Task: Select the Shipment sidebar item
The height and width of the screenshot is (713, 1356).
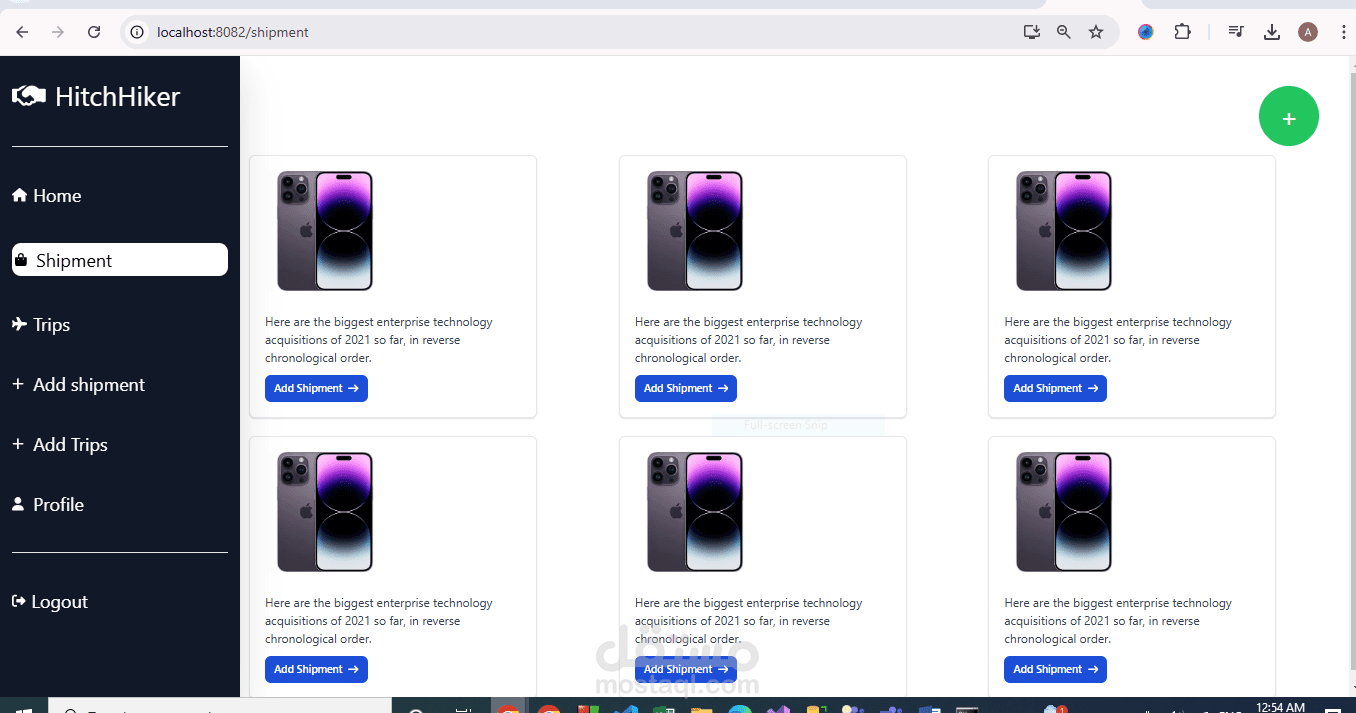Action: click(120, 260)
